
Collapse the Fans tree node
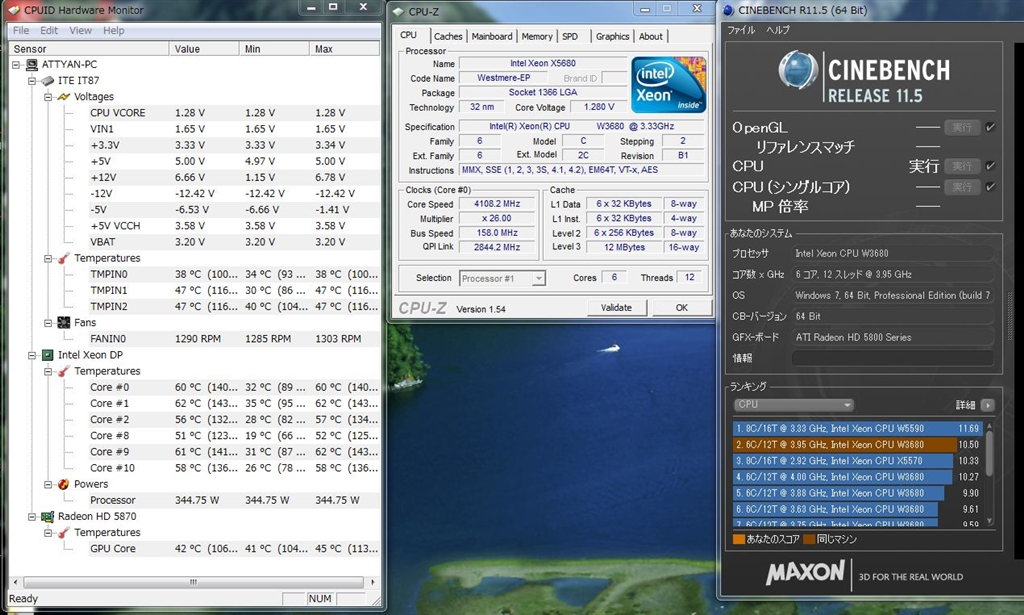pos(48,323)
